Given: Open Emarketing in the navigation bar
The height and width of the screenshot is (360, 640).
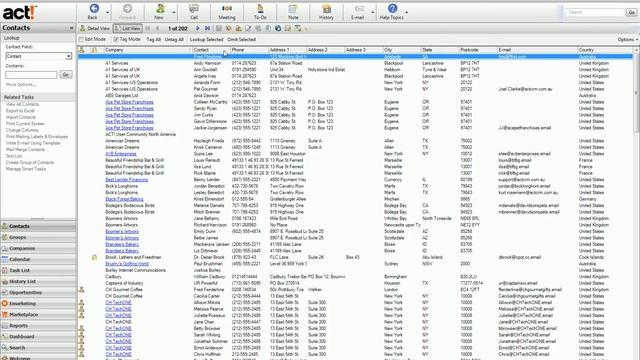Looking at the screenshot, I should 38,303.
